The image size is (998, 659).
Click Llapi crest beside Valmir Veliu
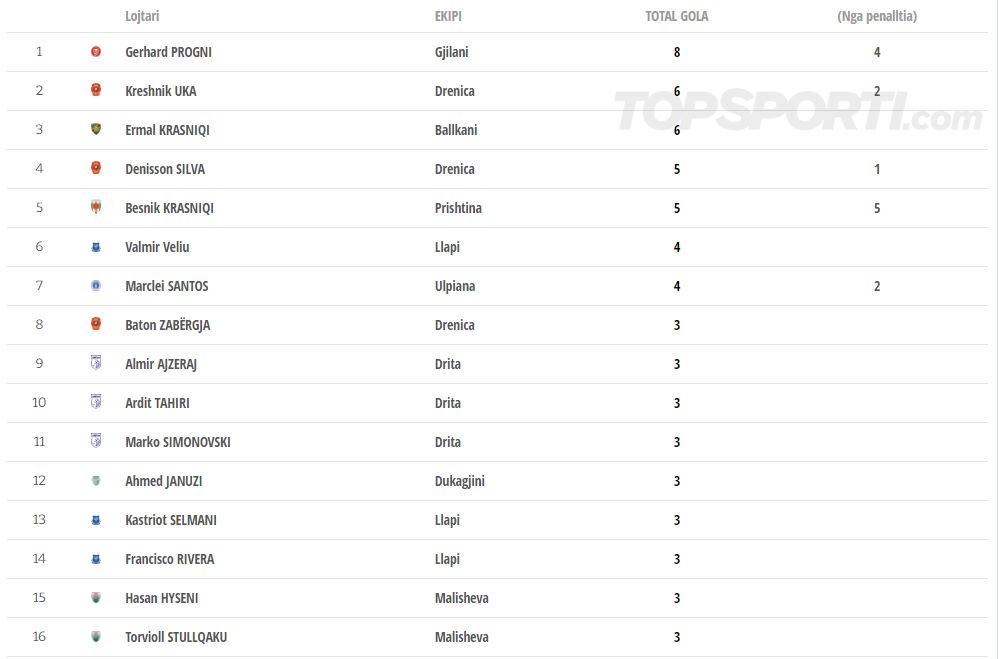click(96, 247)
